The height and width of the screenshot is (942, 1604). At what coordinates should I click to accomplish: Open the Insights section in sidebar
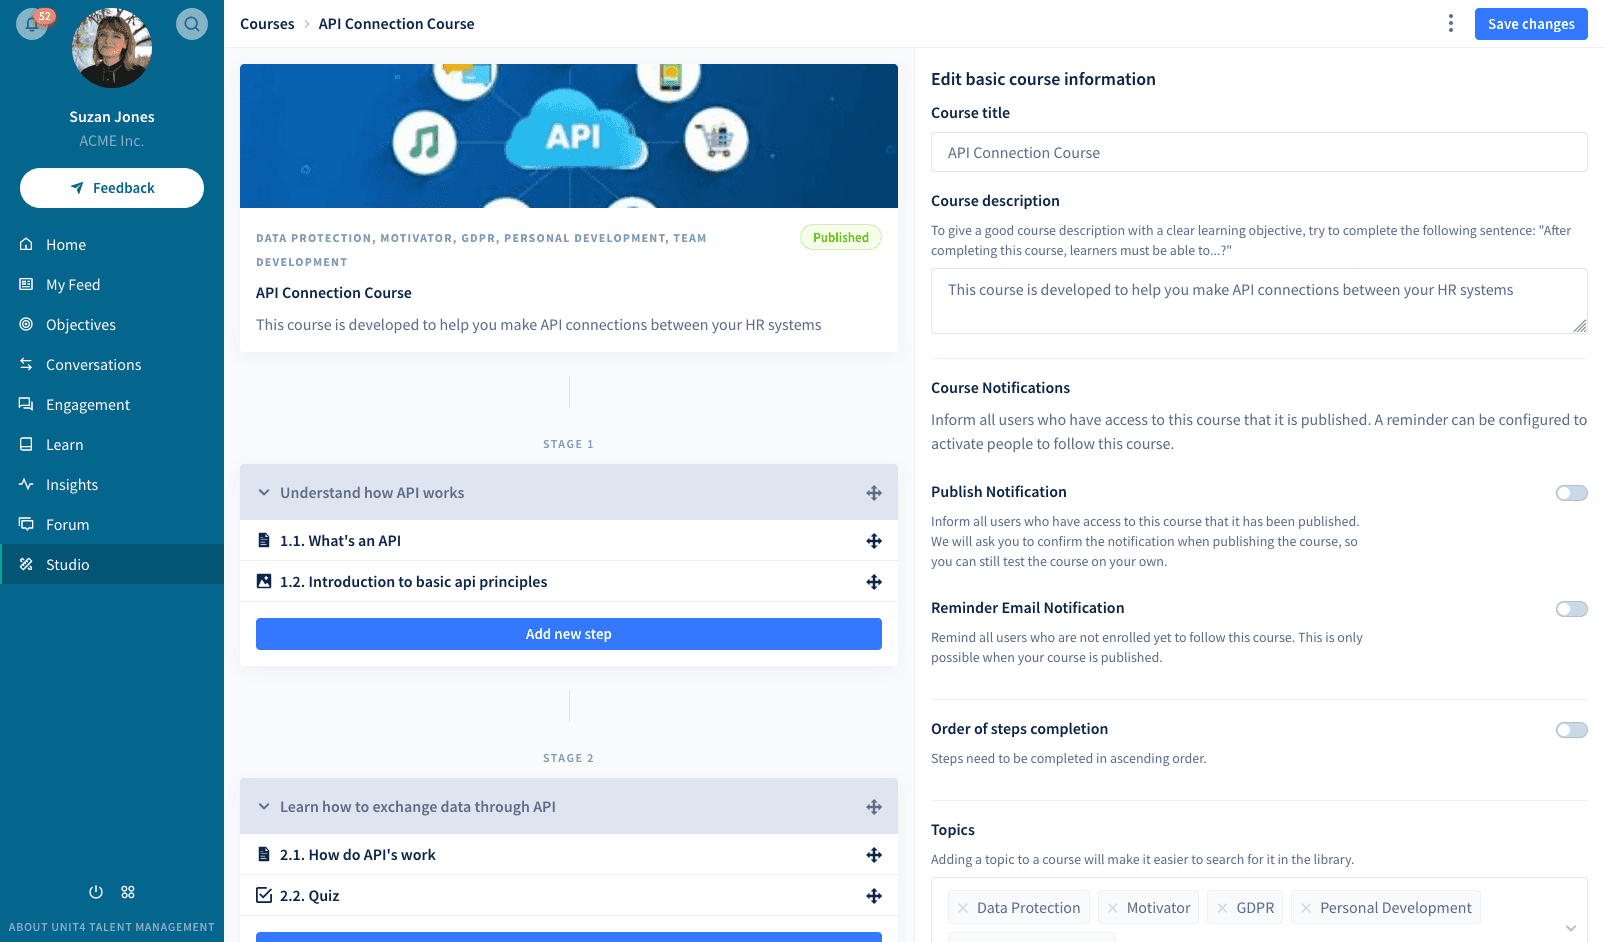pos(71,484)
